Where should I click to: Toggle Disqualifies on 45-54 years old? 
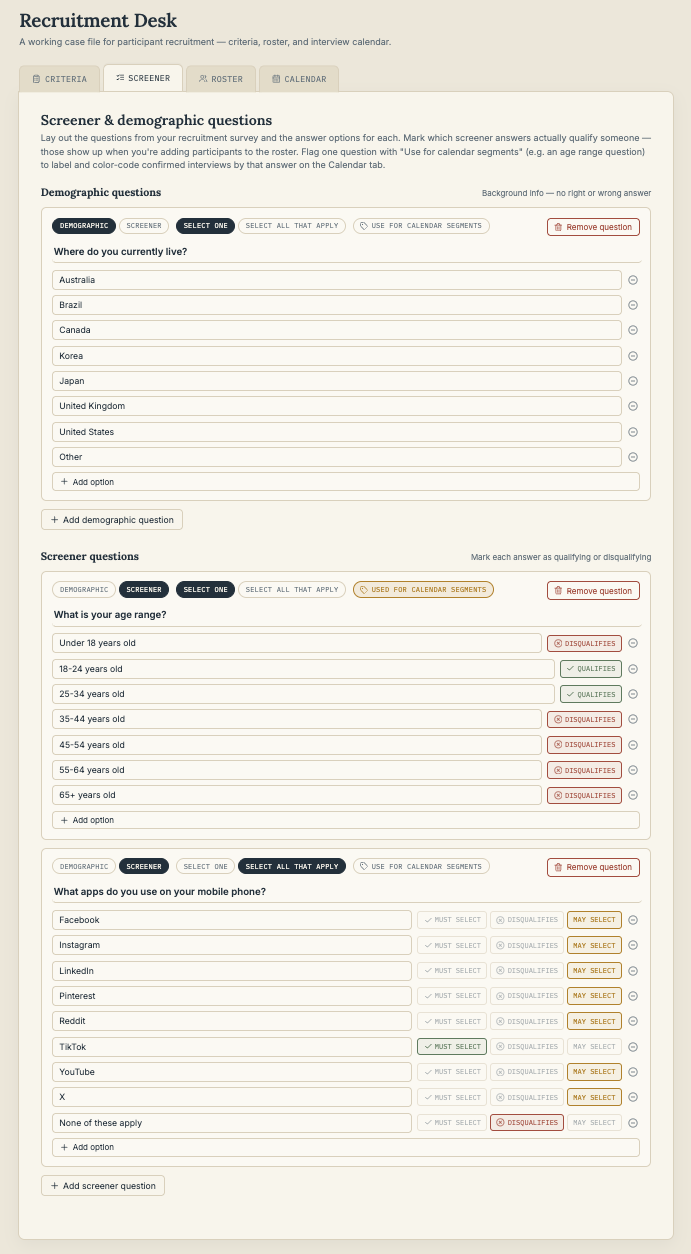[x=584, y=745]
